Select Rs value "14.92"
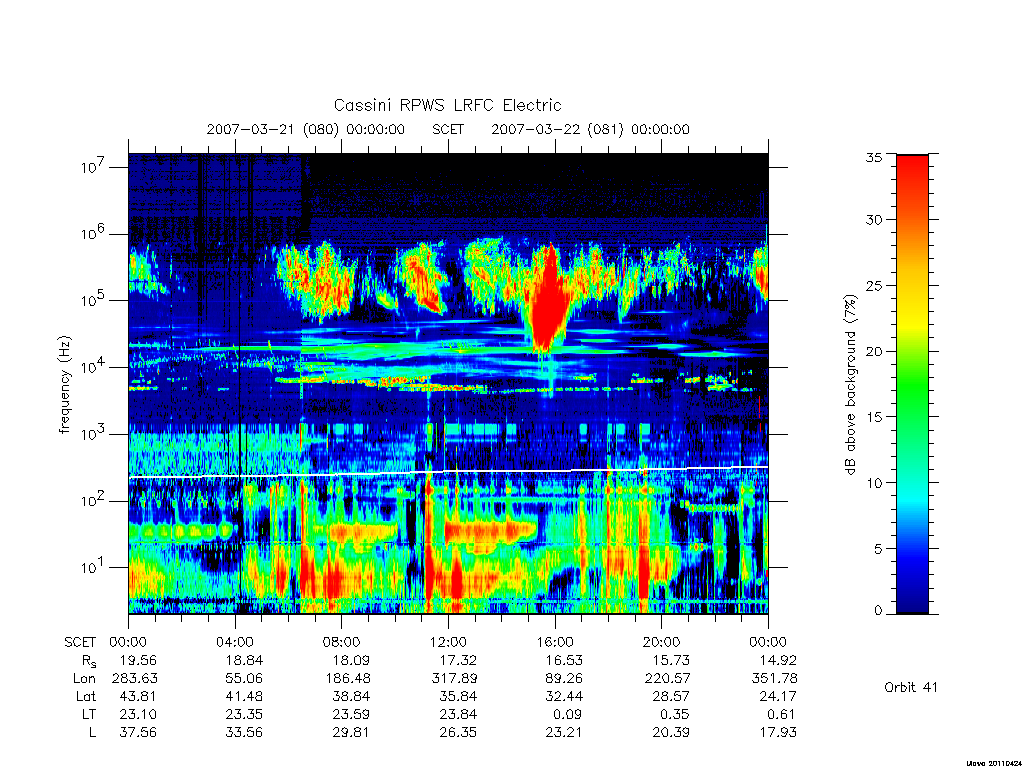The height and width of the screenshot is (768, 1024). pos(778,660)
